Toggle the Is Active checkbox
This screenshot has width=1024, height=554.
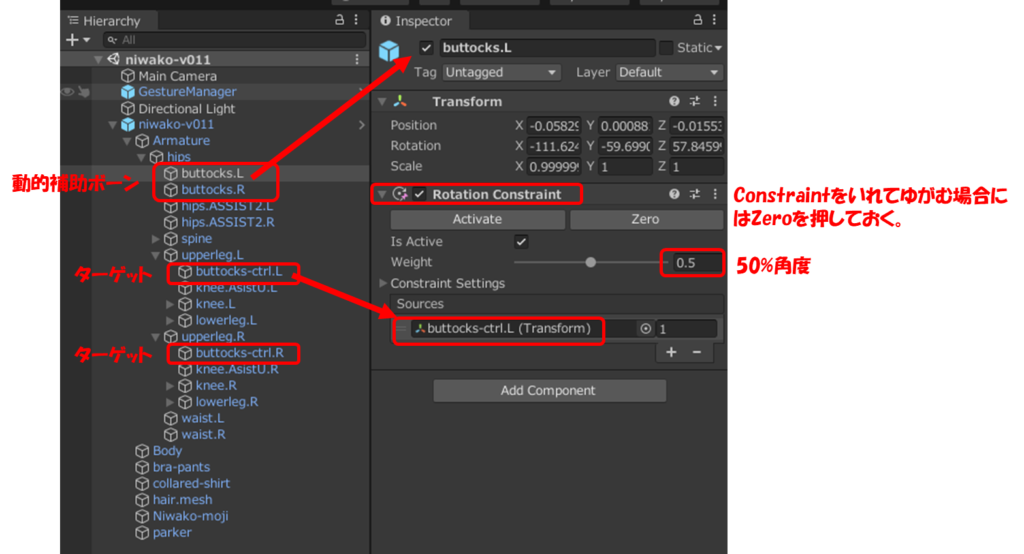click(x=521, y=242)
